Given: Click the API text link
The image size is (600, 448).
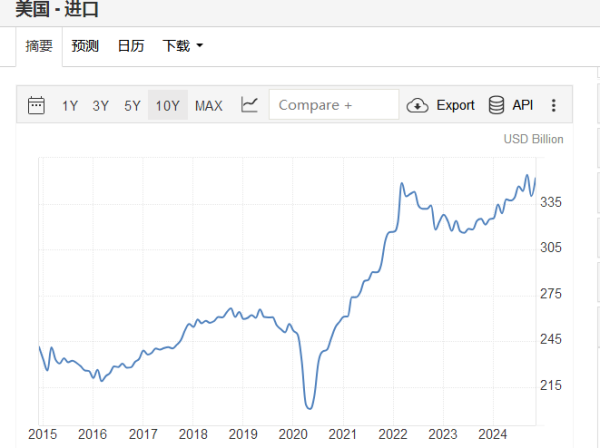Looking at the screenshot, I should pos(523,105).
